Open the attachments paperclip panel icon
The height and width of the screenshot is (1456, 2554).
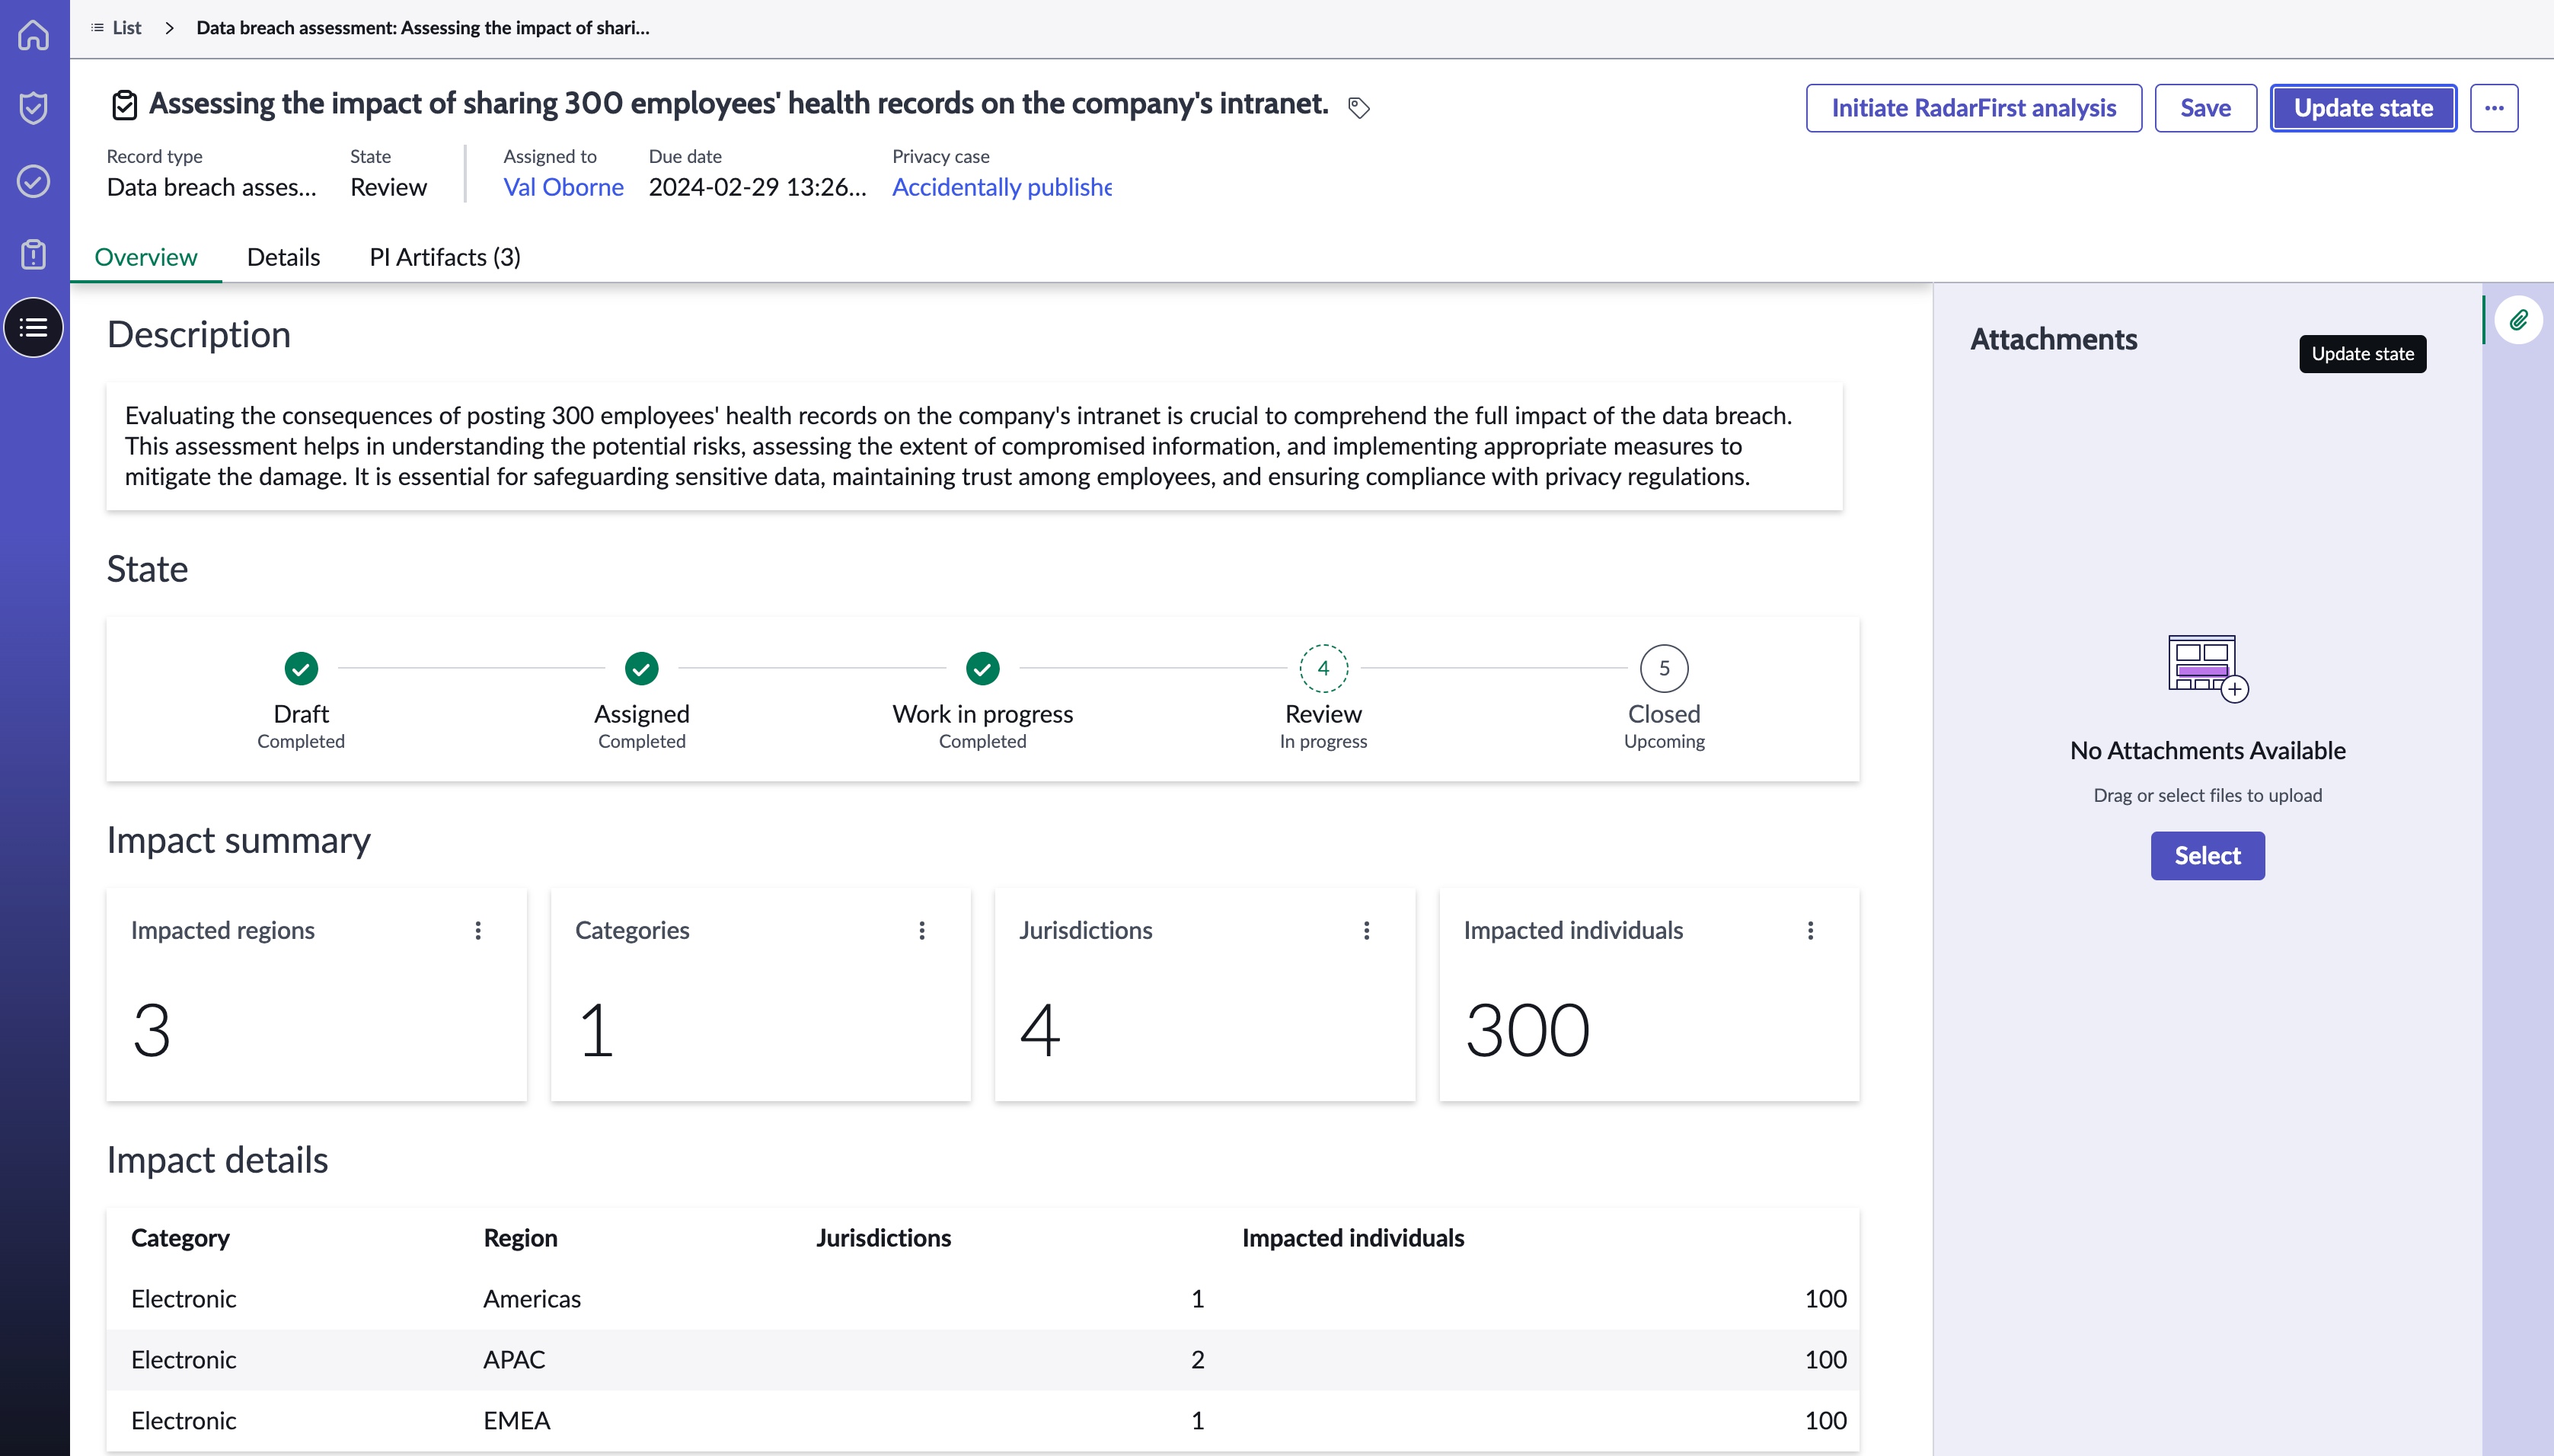(x=2519, y=320)
